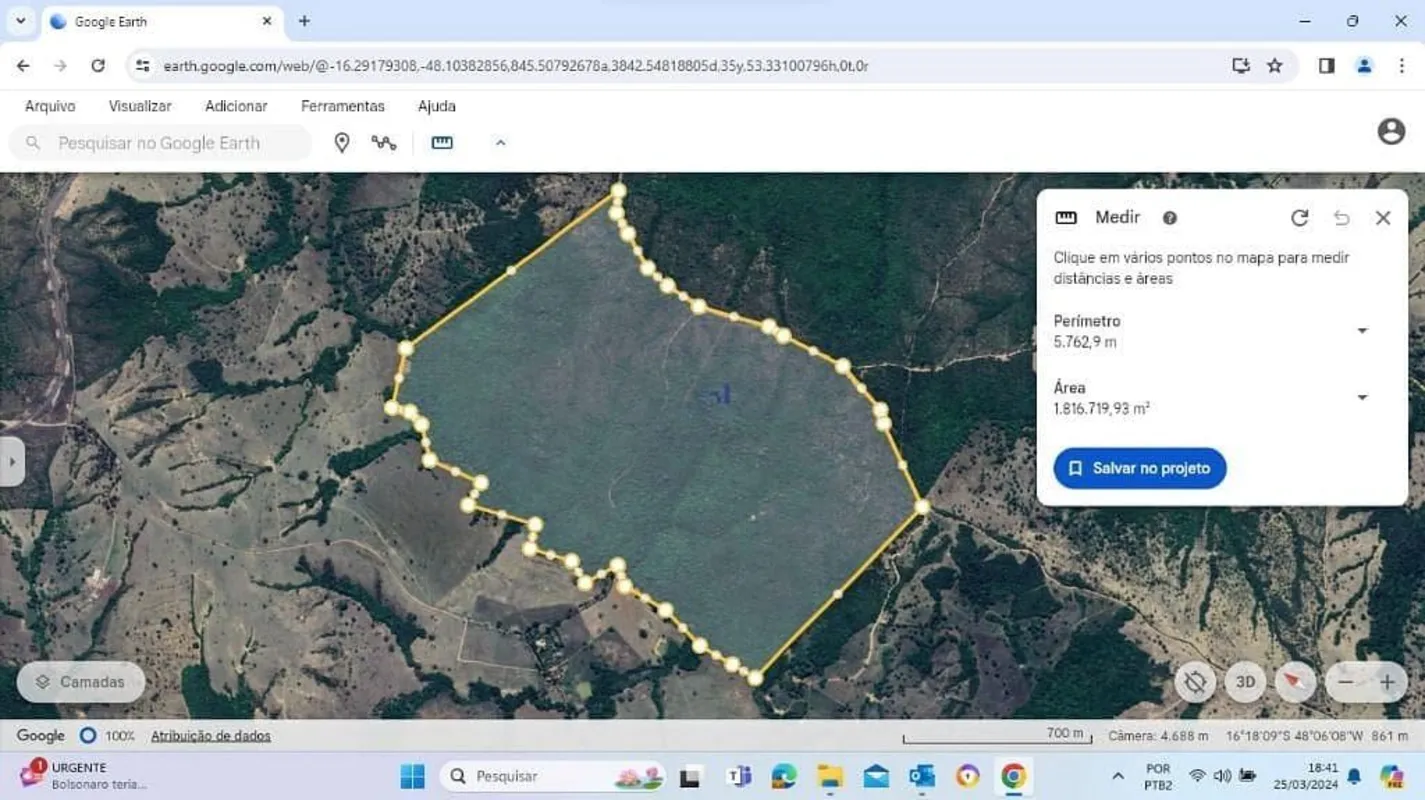Open the Atribuição de dados link
The width and height of the screenshot is (1425, 800).
[210, 736]
